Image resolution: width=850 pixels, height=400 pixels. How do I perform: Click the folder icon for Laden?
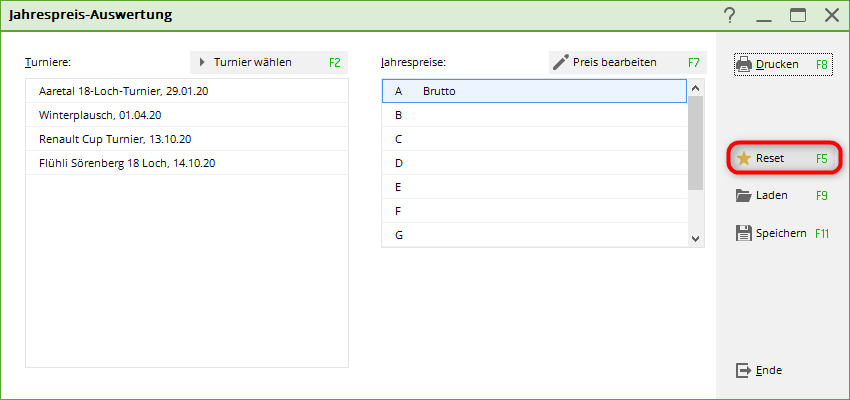744,196
